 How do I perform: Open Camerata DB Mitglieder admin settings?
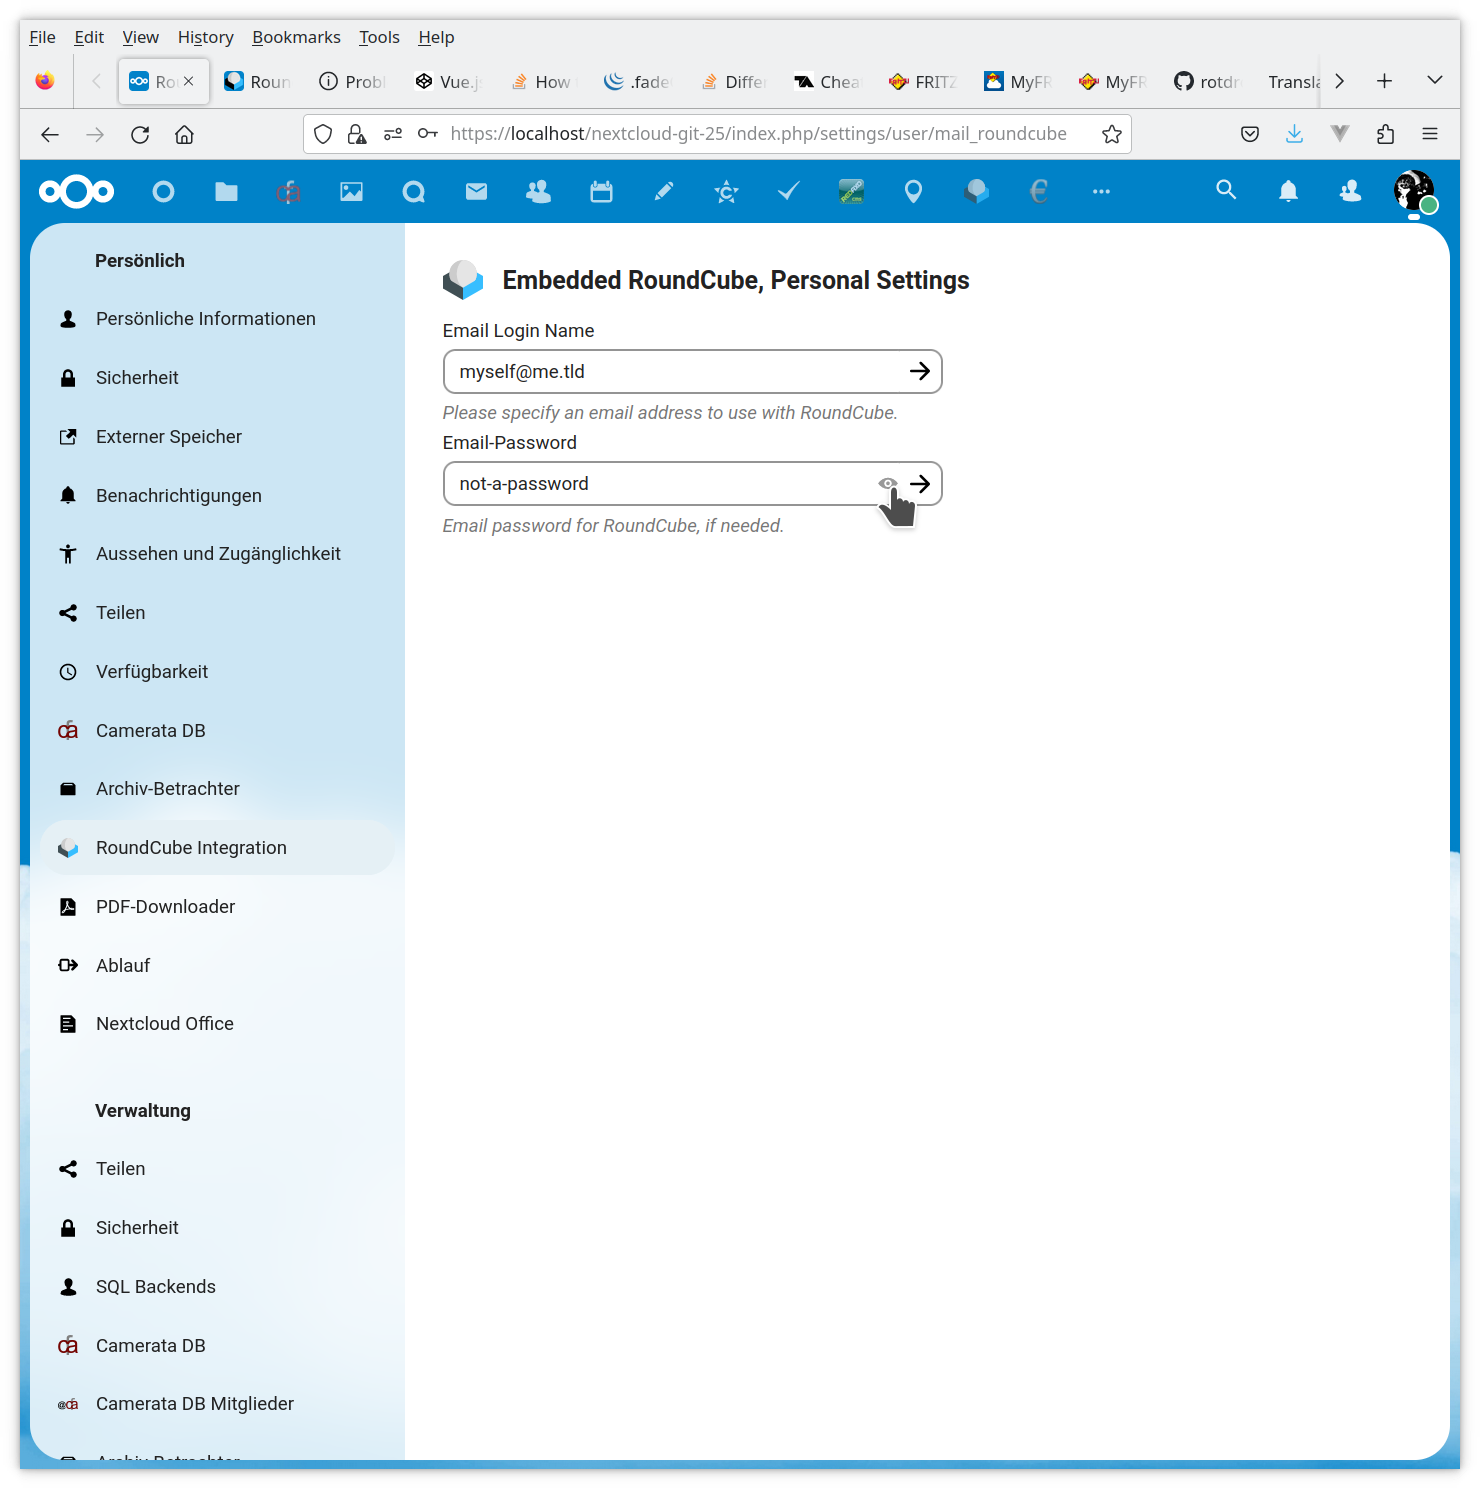point(217,1404)
